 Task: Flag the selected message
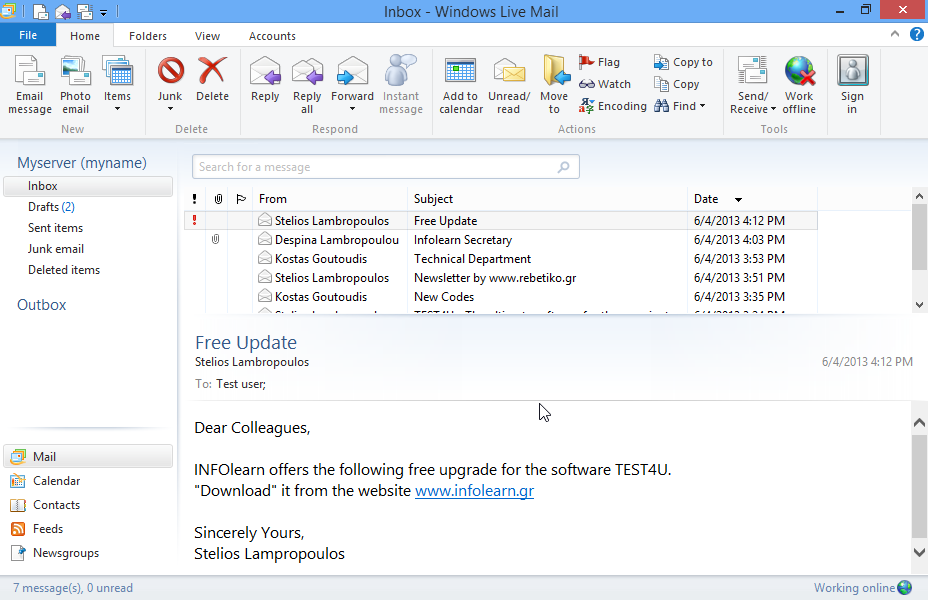point(600,62)
